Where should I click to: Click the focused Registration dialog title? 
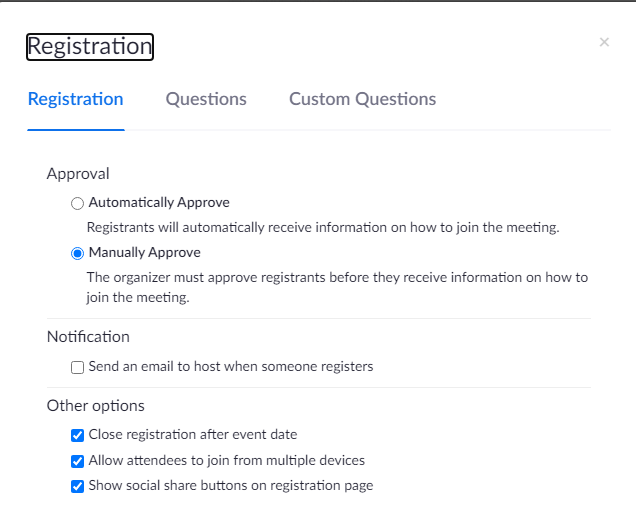tap(90, 46)
